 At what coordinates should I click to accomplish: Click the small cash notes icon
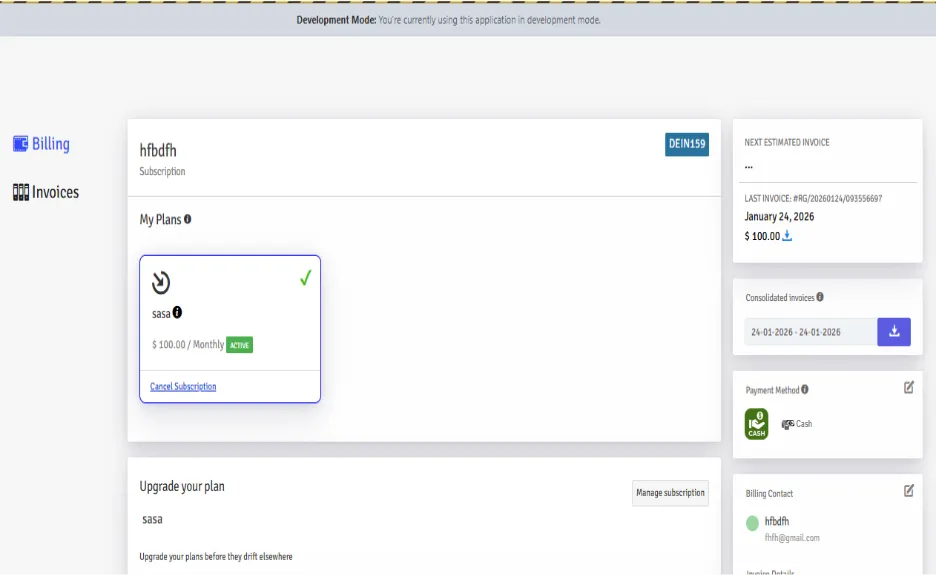[x=787, y=424]
